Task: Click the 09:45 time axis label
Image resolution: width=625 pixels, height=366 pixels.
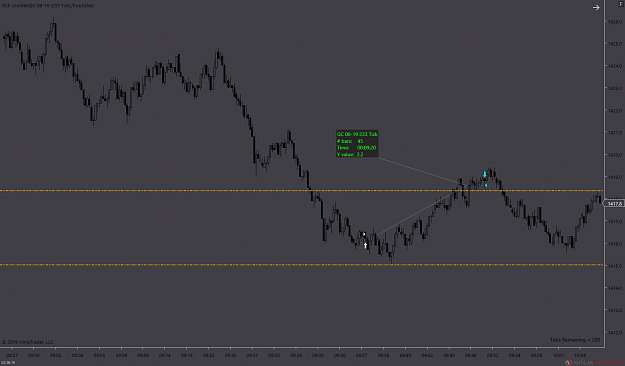Action: (x=449, y=355)
